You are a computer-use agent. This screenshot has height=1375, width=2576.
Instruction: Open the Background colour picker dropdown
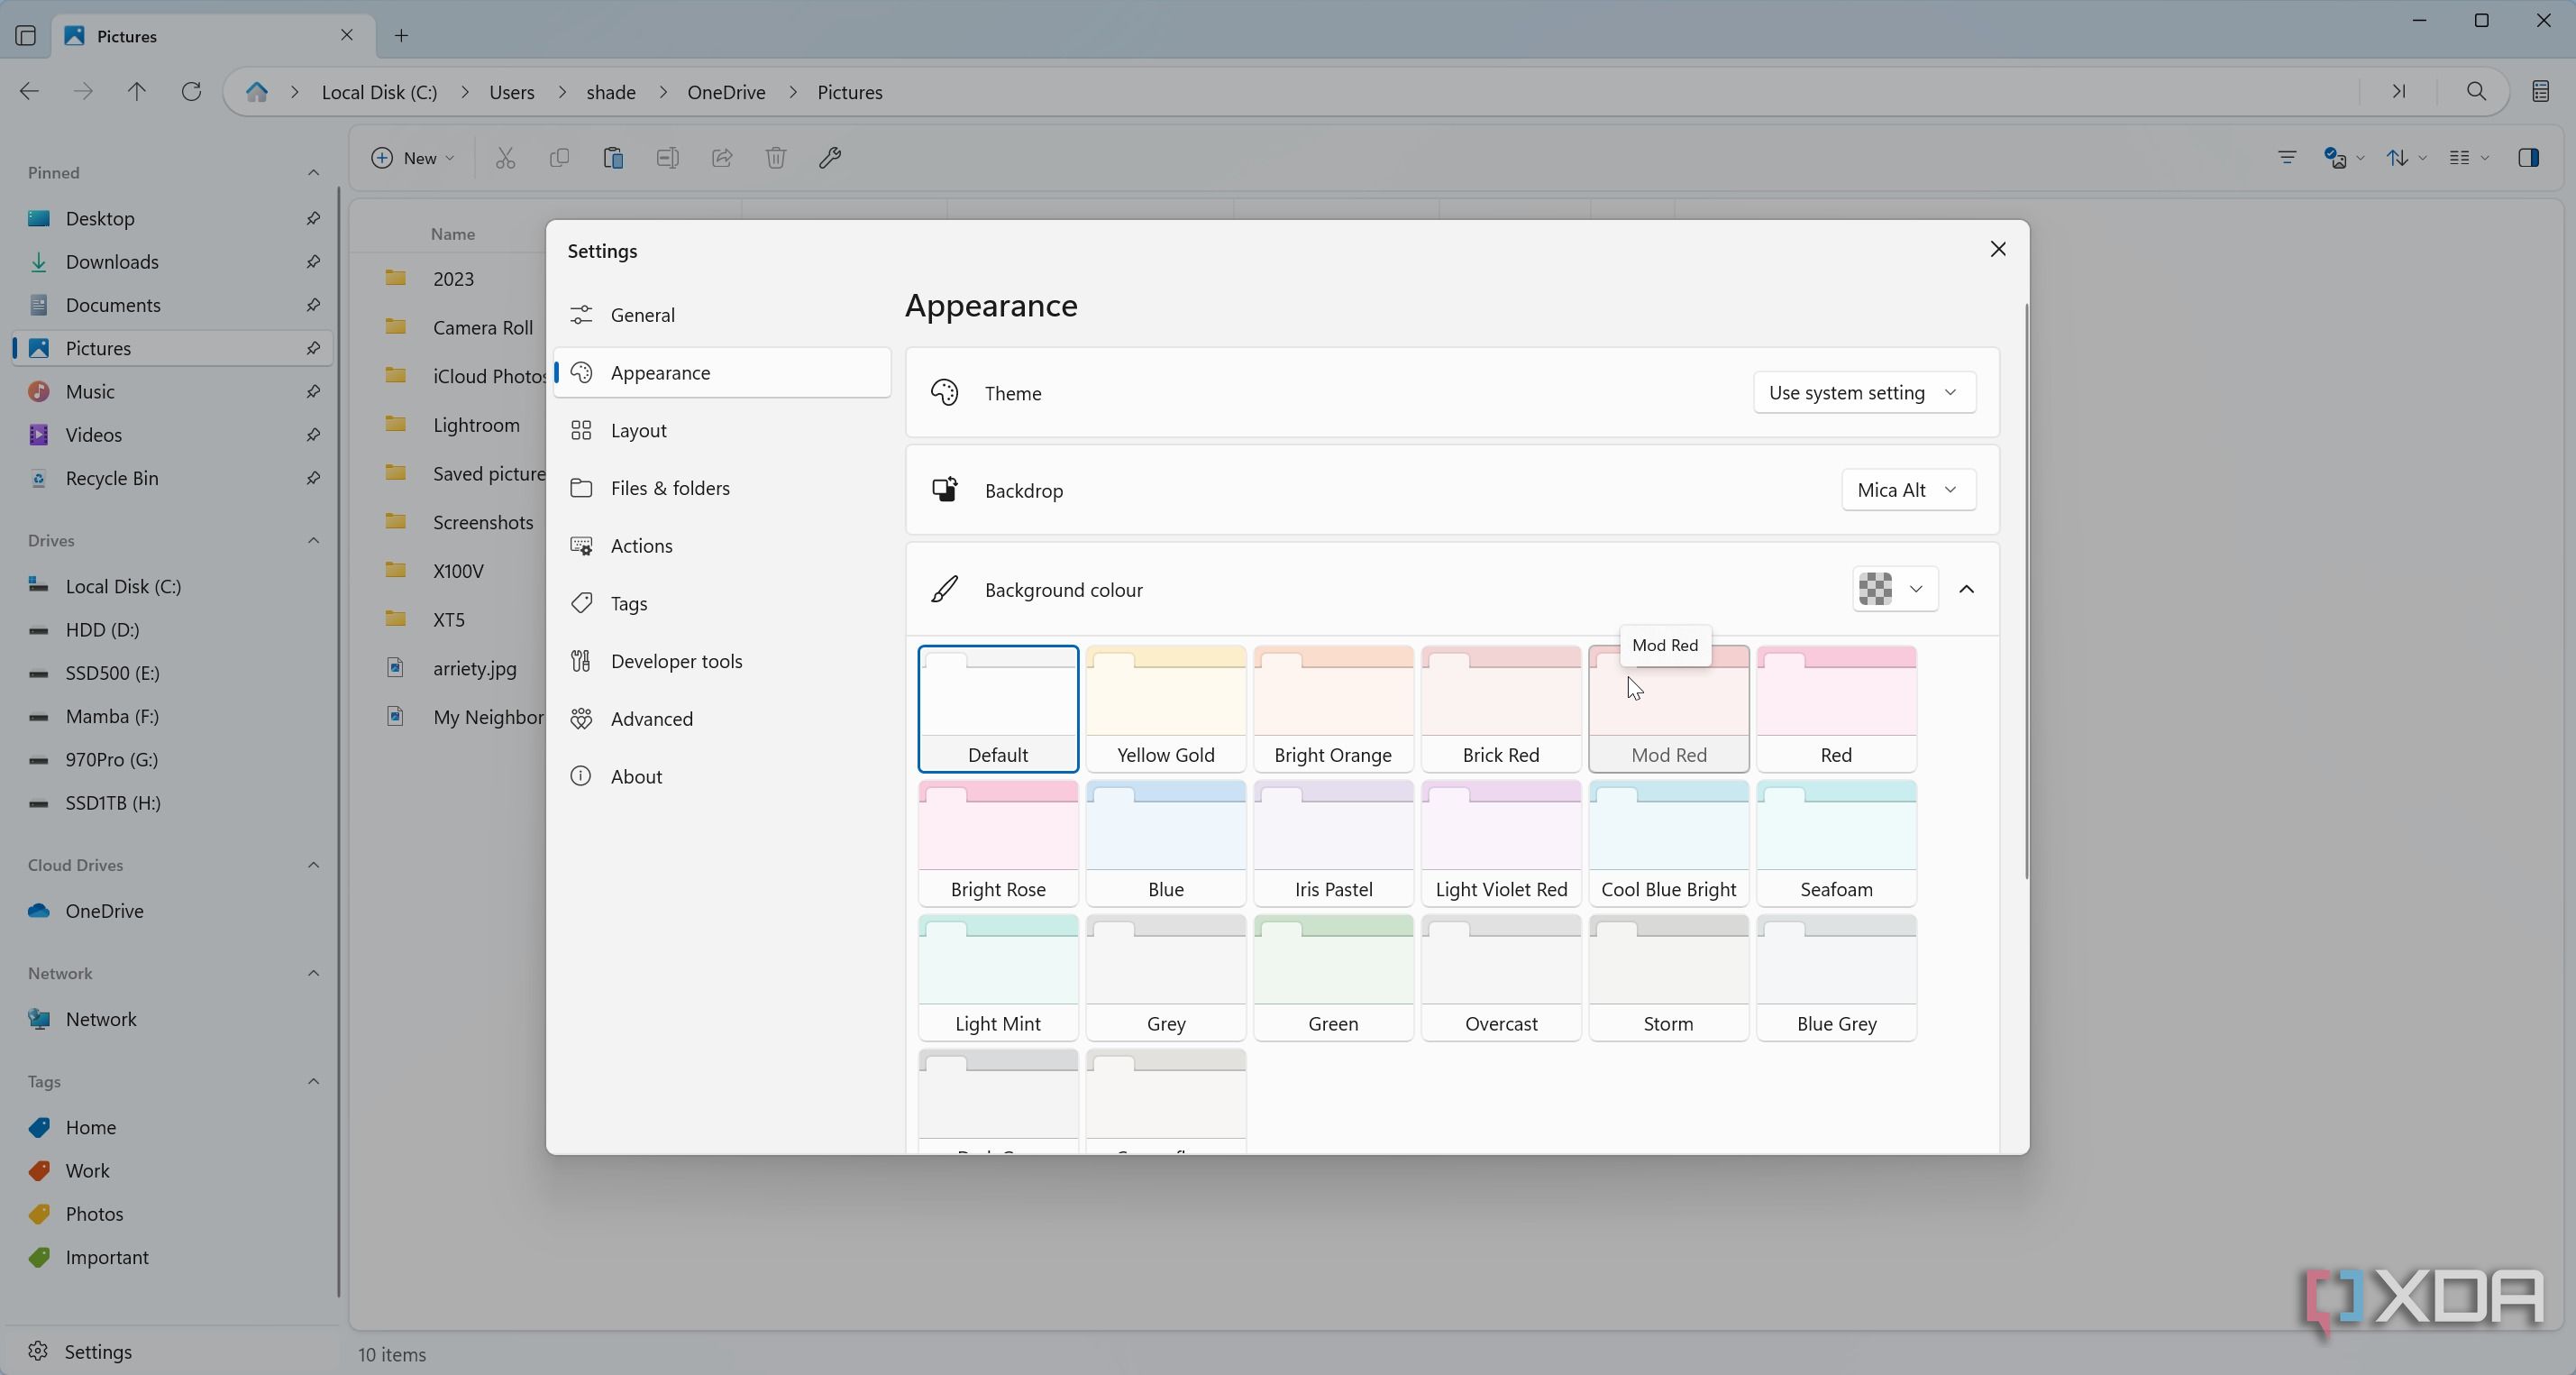(1895, 589)
